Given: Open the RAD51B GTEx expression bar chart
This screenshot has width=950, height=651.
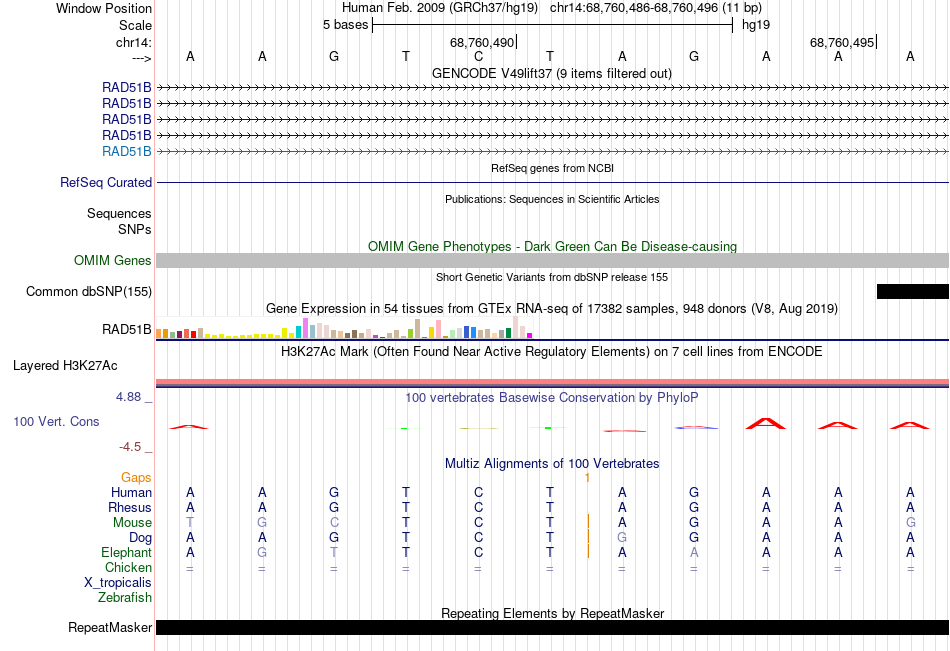Looking at the screenshot, I should click(344, 327).
